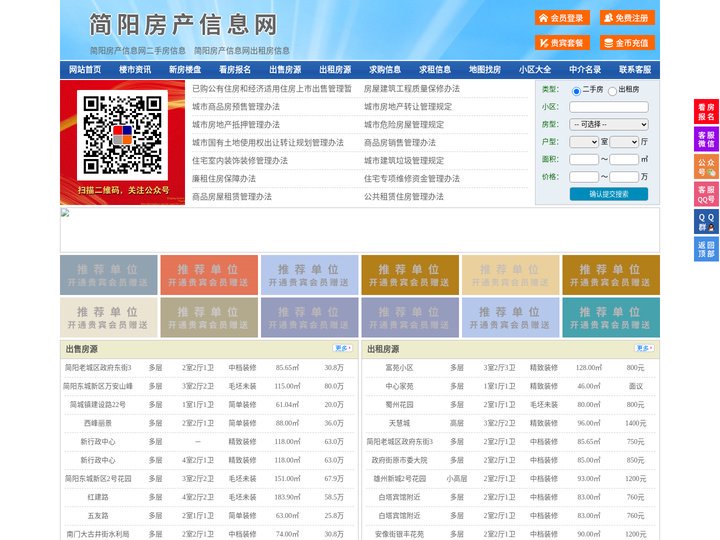This screenshot has height=540, width=720.
Task: Click 更多 in the 出租房源 panel header
Action: 644,349
